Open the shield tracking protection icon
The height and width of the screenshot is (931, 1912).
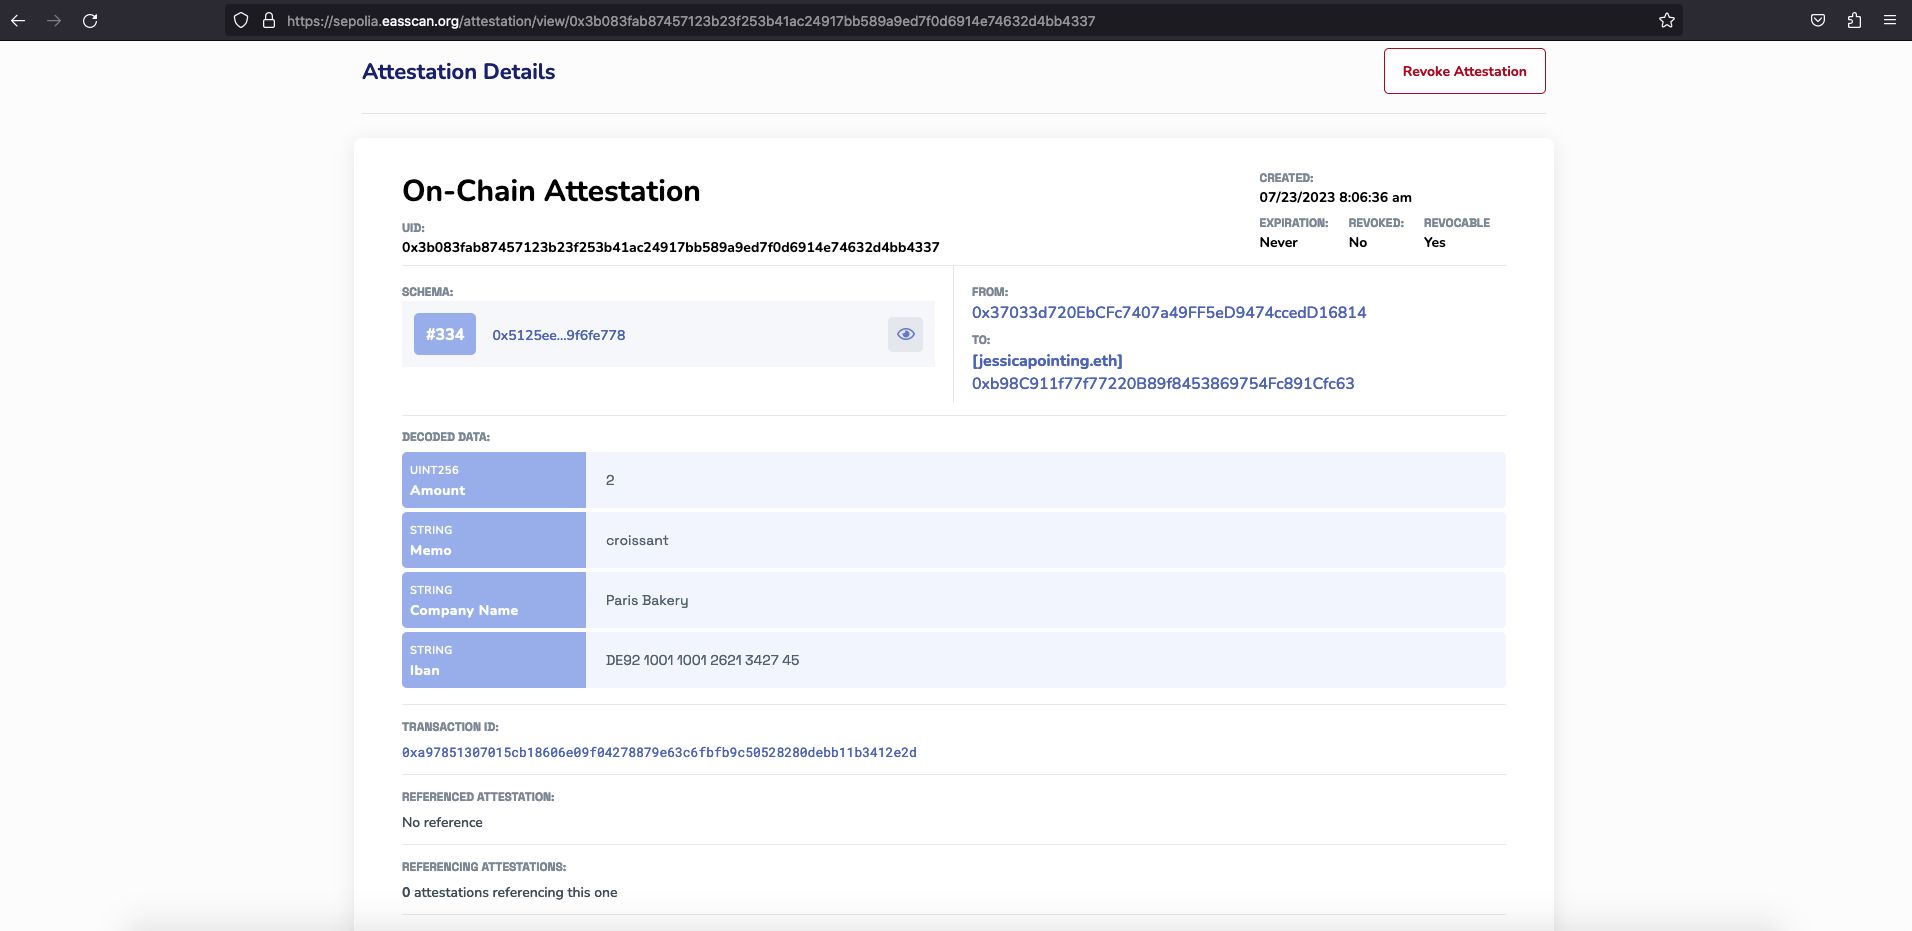(x=241, y=20)
